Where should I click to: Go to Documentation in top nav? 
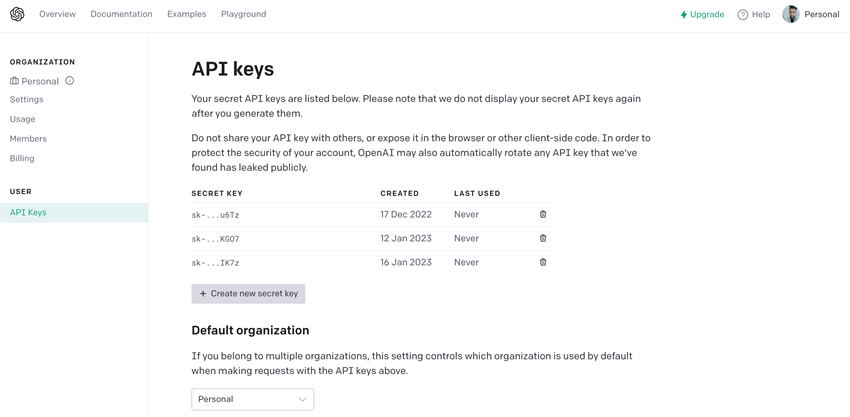[x=121, y=14]
